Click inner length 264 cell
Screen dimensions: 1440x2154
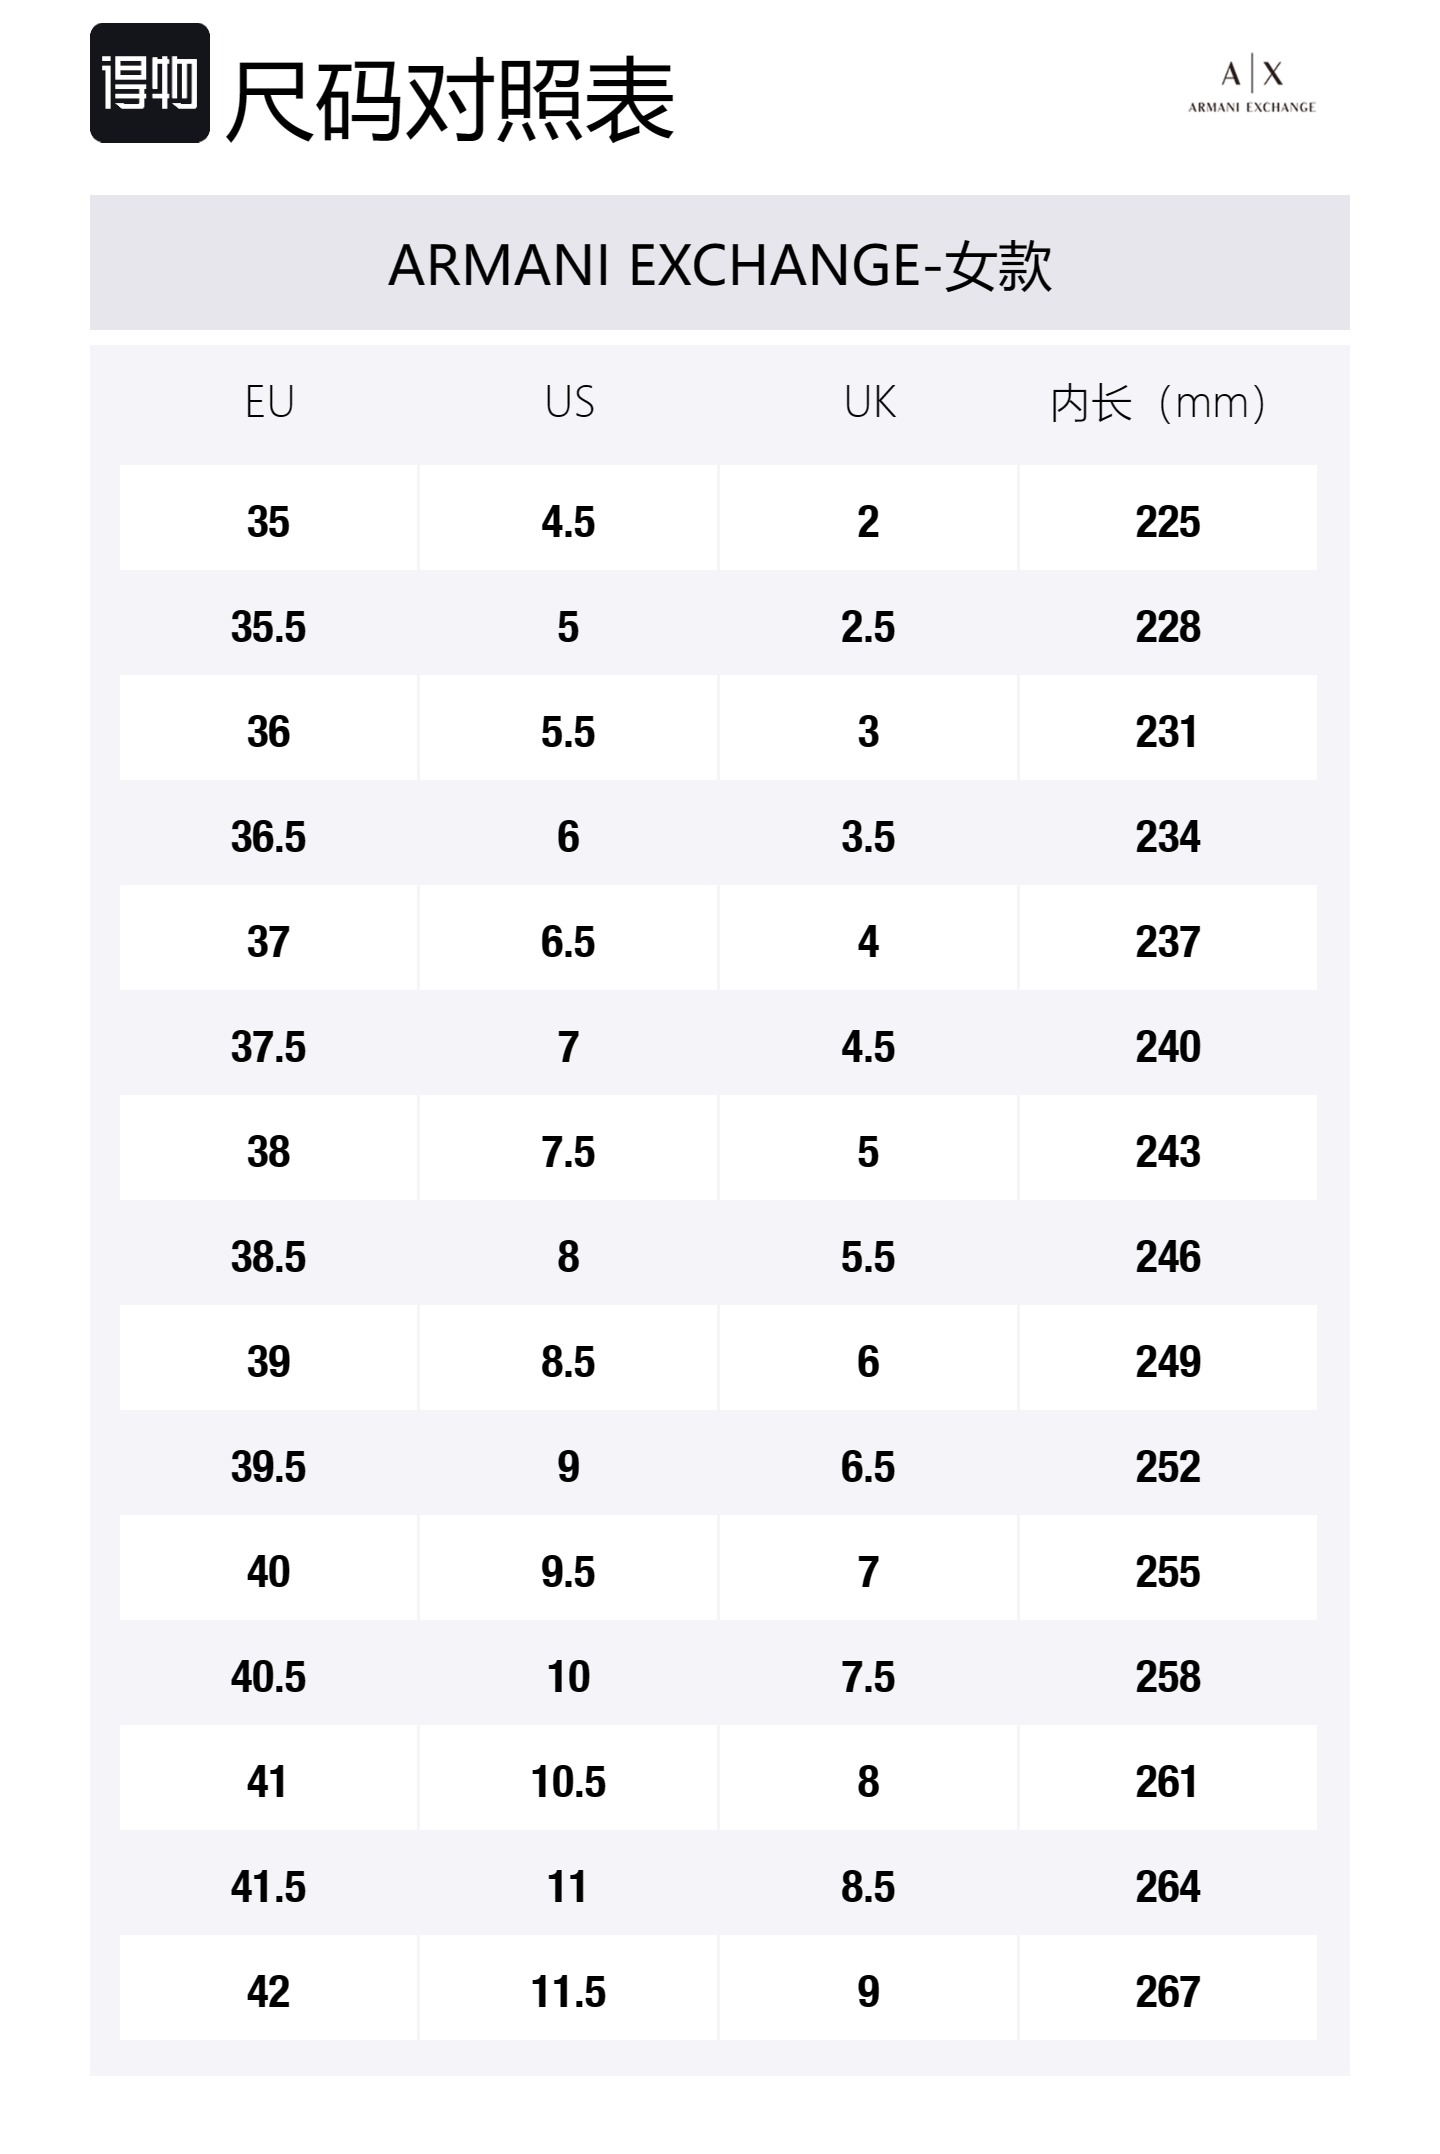pyautogui.click(x=1167, y=1886)
